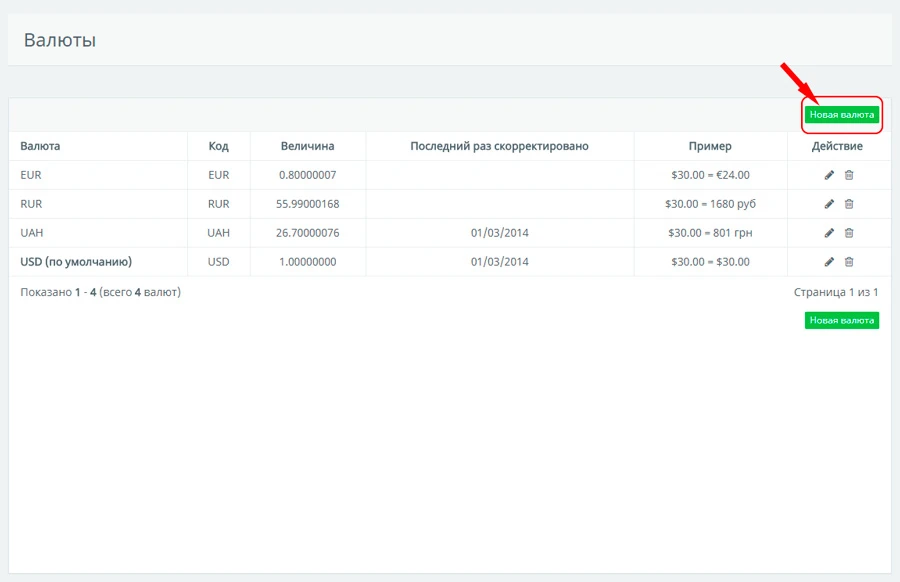Select the EUR currency name cell
Image resolution: width=900 pixels, height=582 pixels.
coord(31,175)
